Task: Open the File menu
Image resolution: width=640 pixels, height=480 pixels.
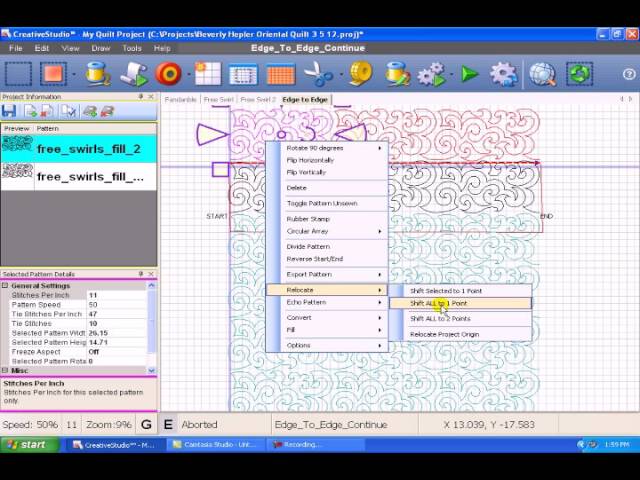Action: (16, 48)
